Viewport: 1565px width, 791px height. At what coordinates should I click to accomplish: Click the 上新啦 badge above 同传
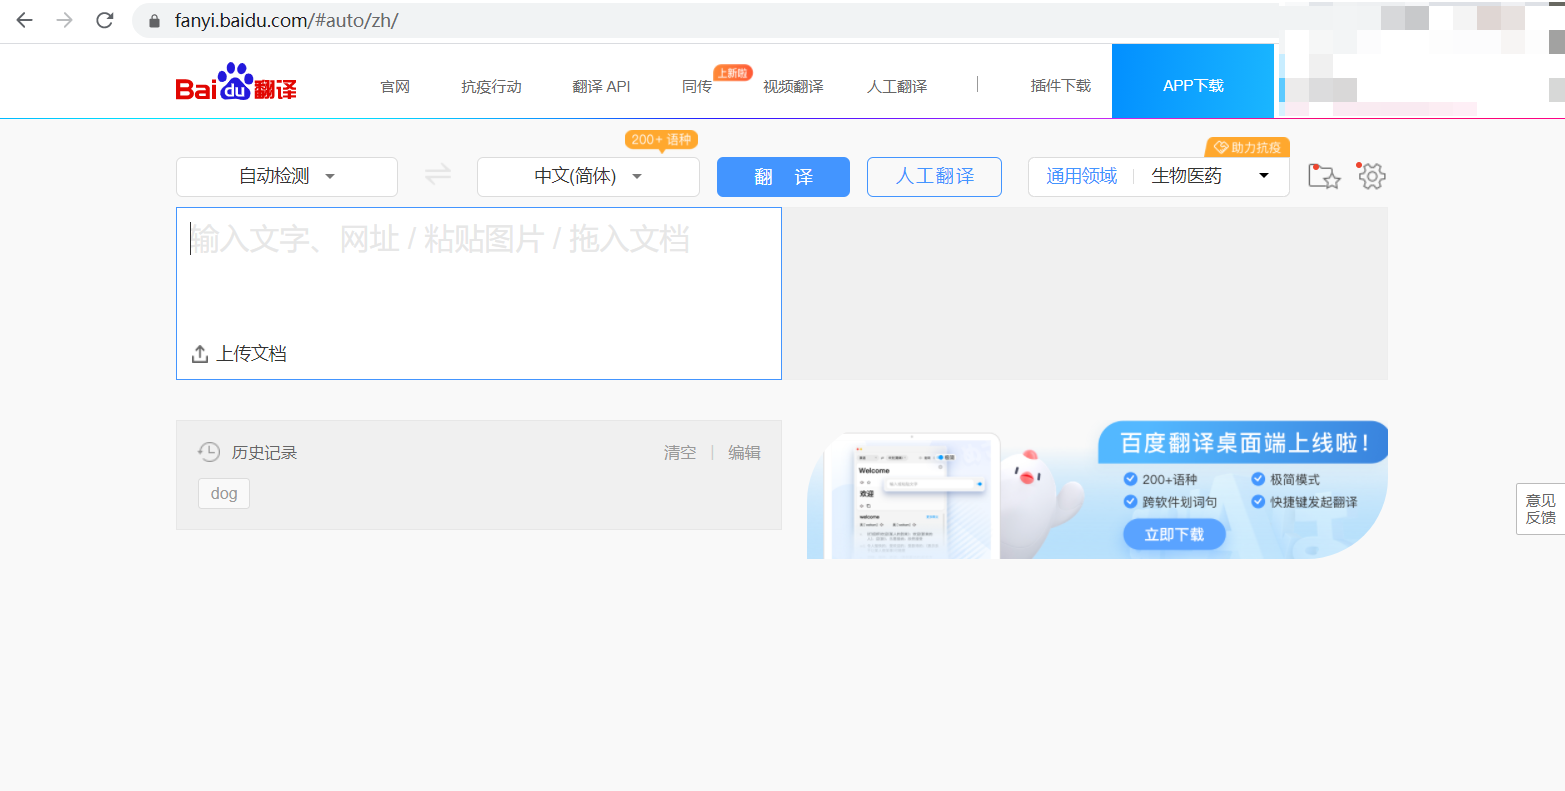pyautogui.click(x=732, y=73)
